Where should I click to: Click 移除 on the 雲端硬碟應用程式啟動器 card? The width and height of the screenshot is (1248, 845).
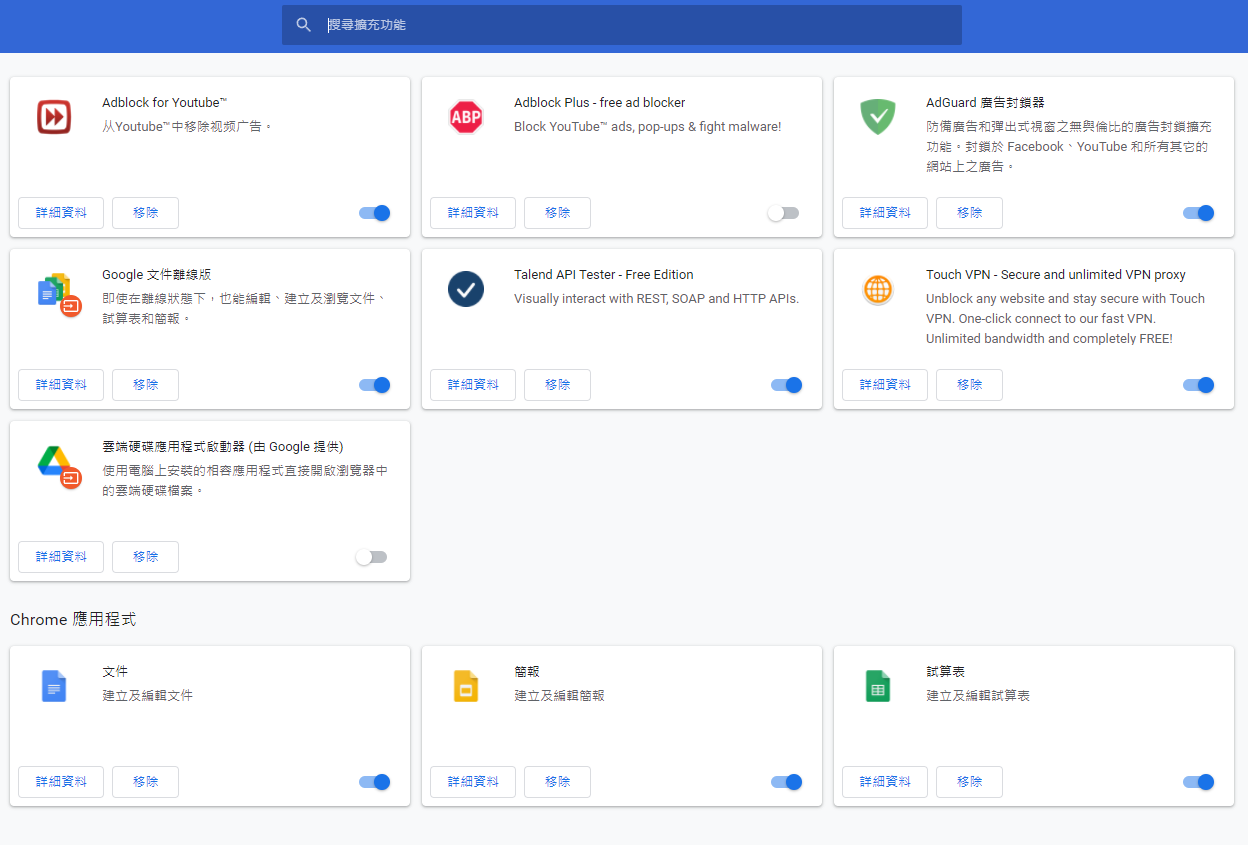[145, 557]
